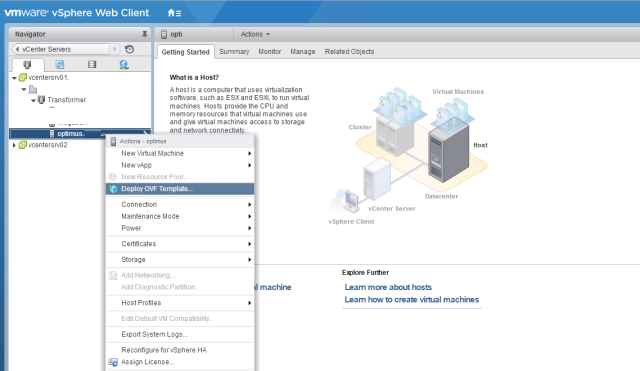This screenshot has width=640, height=371.
Task: Click the optimus host icon in tree
Action: click(52, 133)
